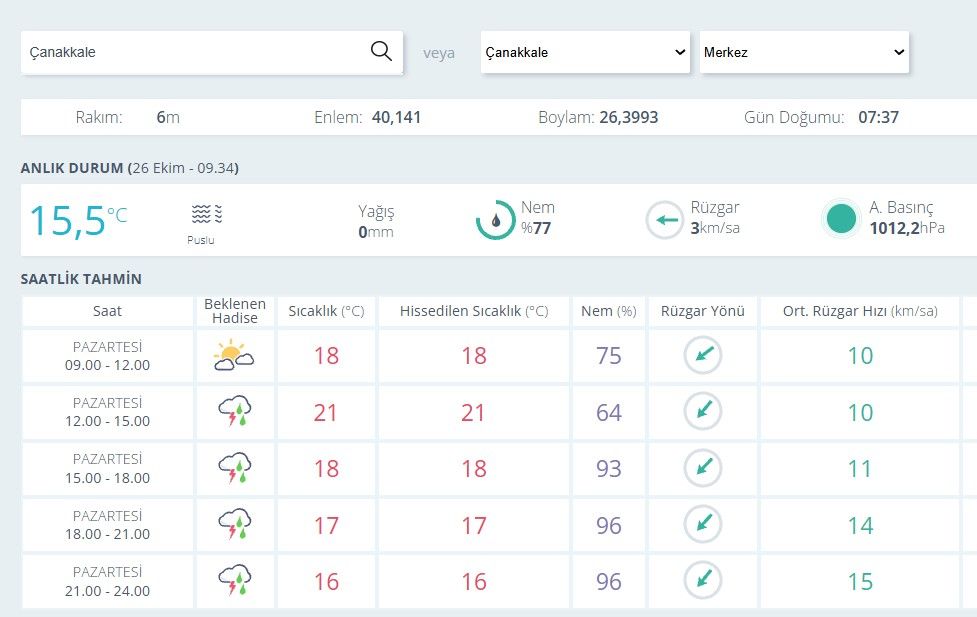Click wind direction arrow in 15.00-18.00 row

coord(703,467)
